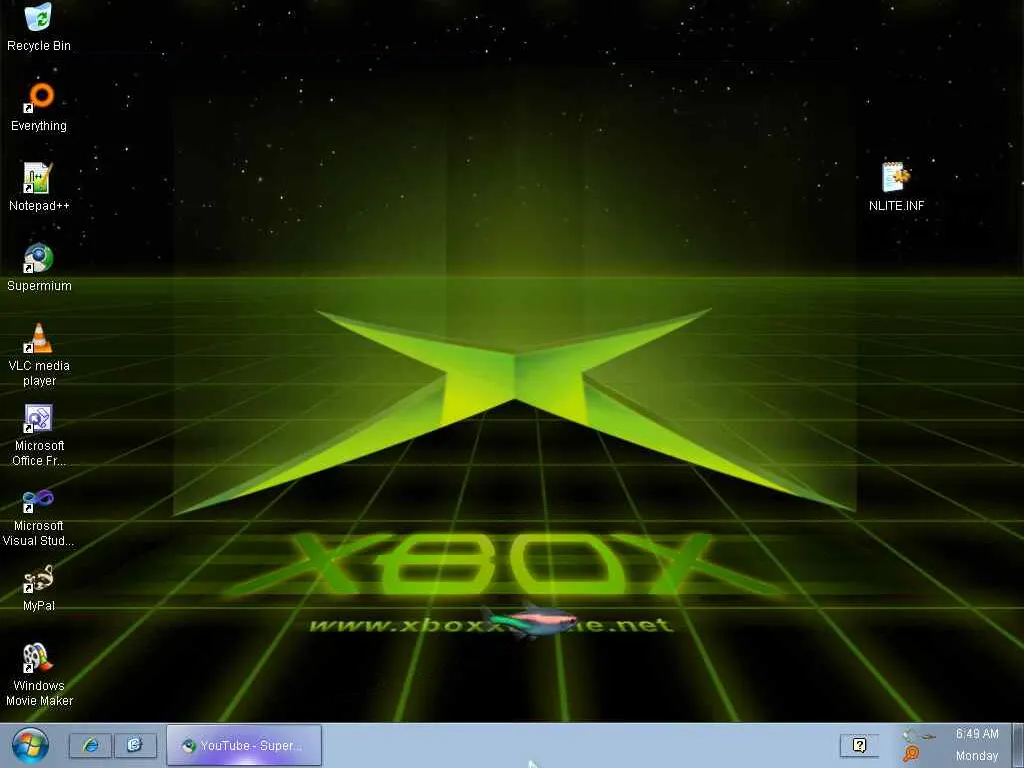Switch to the YouTube - Supermium taskbar window
1024x768 pixels.
click(x=244, y=745)
